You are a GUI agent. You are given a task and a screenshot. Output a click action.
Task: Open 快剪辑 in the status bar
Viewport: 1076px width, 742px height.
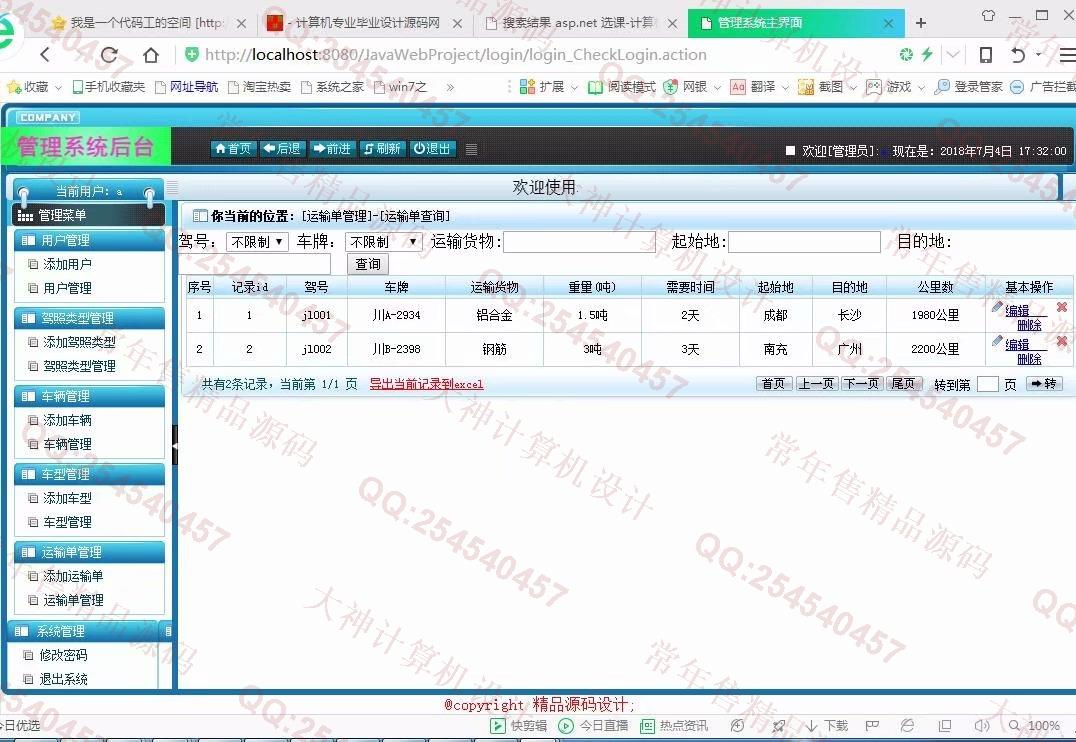[x=519, y=726]
